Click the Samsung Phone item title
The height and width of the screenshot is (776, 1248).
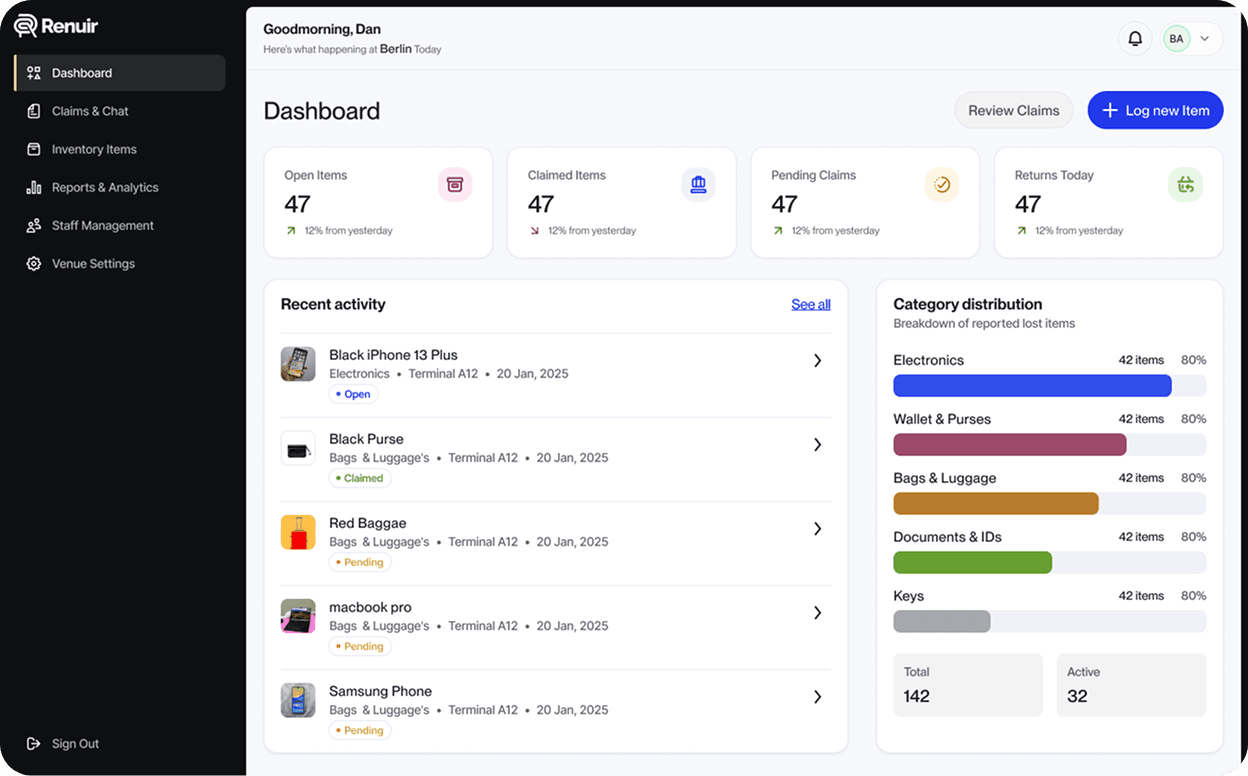pyautogui.click(x=381, y=691)
